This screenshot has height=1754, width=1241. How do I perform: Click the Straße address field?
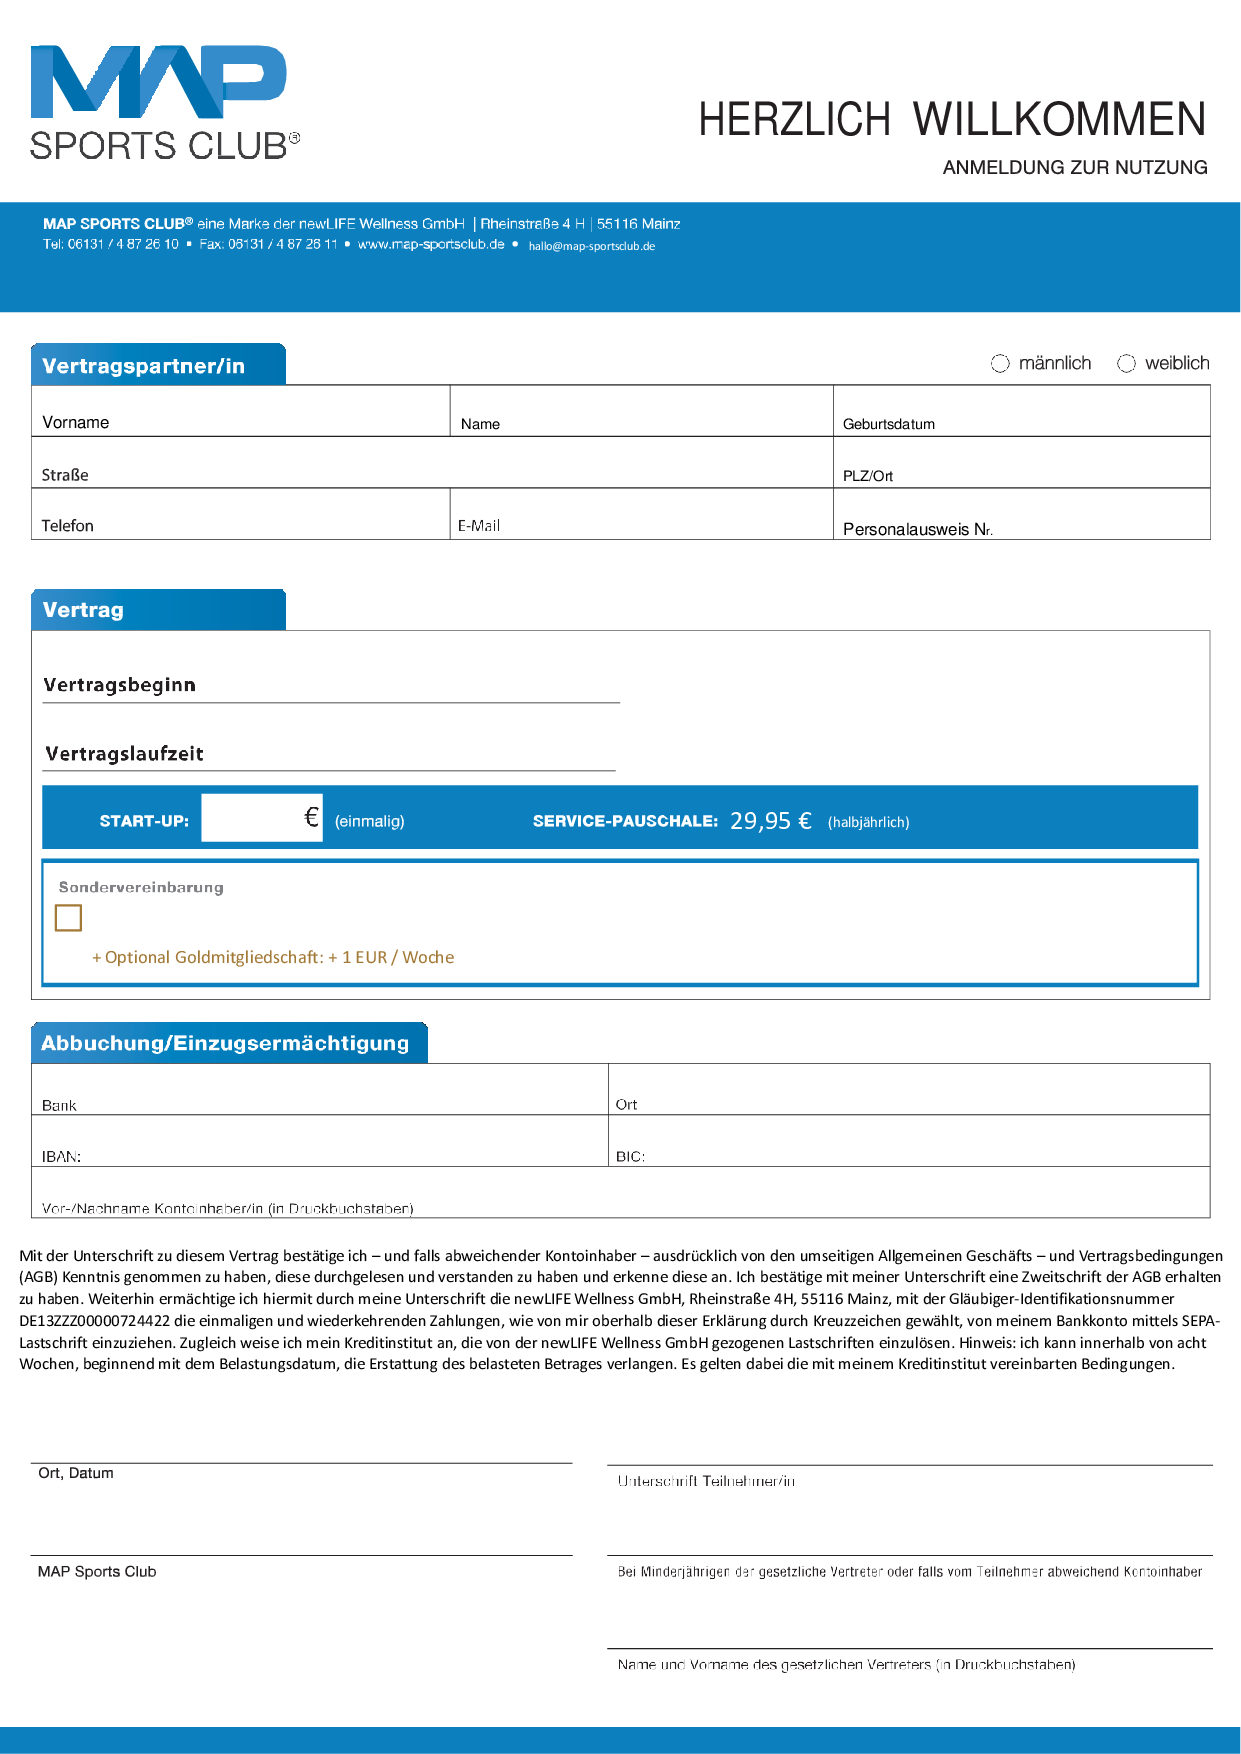click(x=432, y=463)
